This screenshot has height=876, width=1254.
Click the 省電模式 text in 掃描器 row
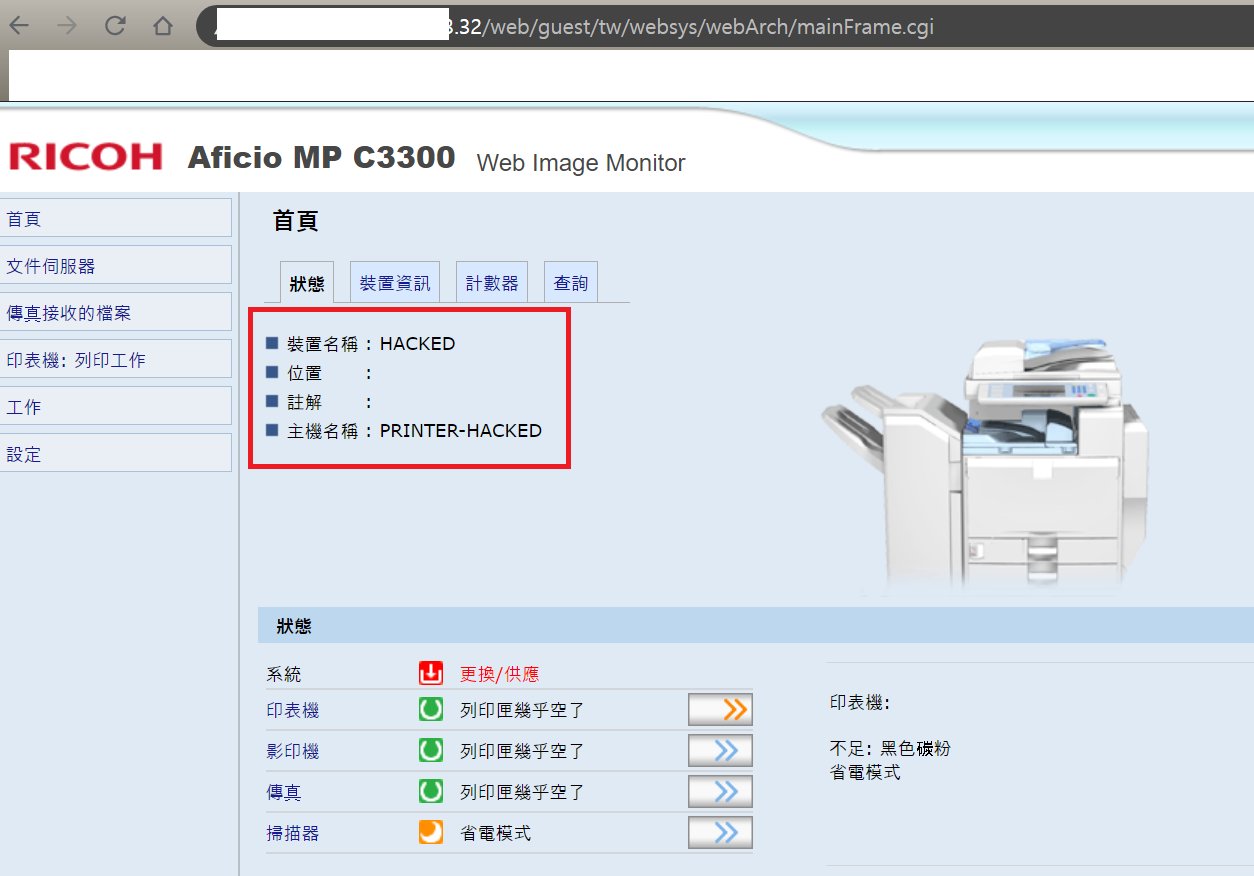pyautogui.click(x=496, y=833)
